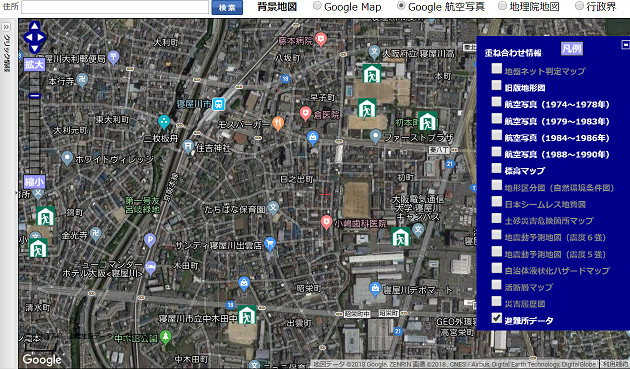This screenshot has width=630, height=369.
Task: Enable 地震動予測地図（震度６強） overlay
Action: (497, 235)
